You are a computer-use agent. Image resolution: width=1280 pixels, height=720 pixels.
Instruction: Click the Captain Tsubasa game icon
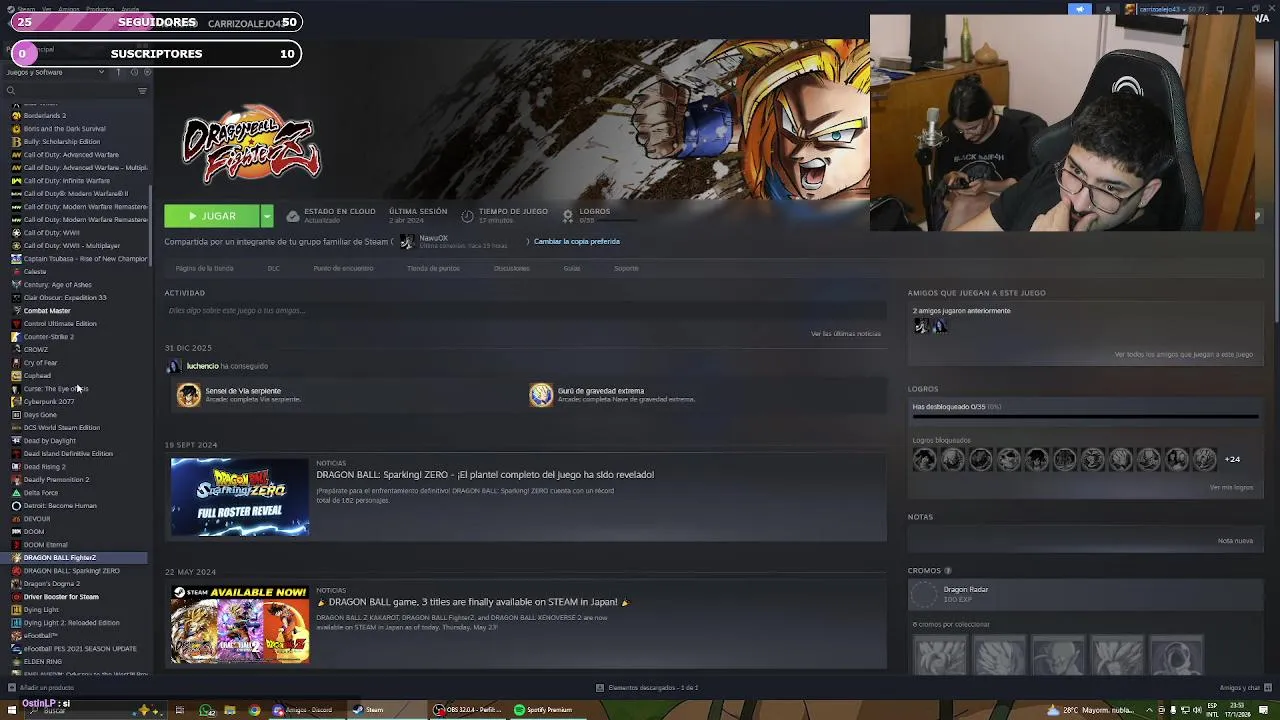click(16, 259)
